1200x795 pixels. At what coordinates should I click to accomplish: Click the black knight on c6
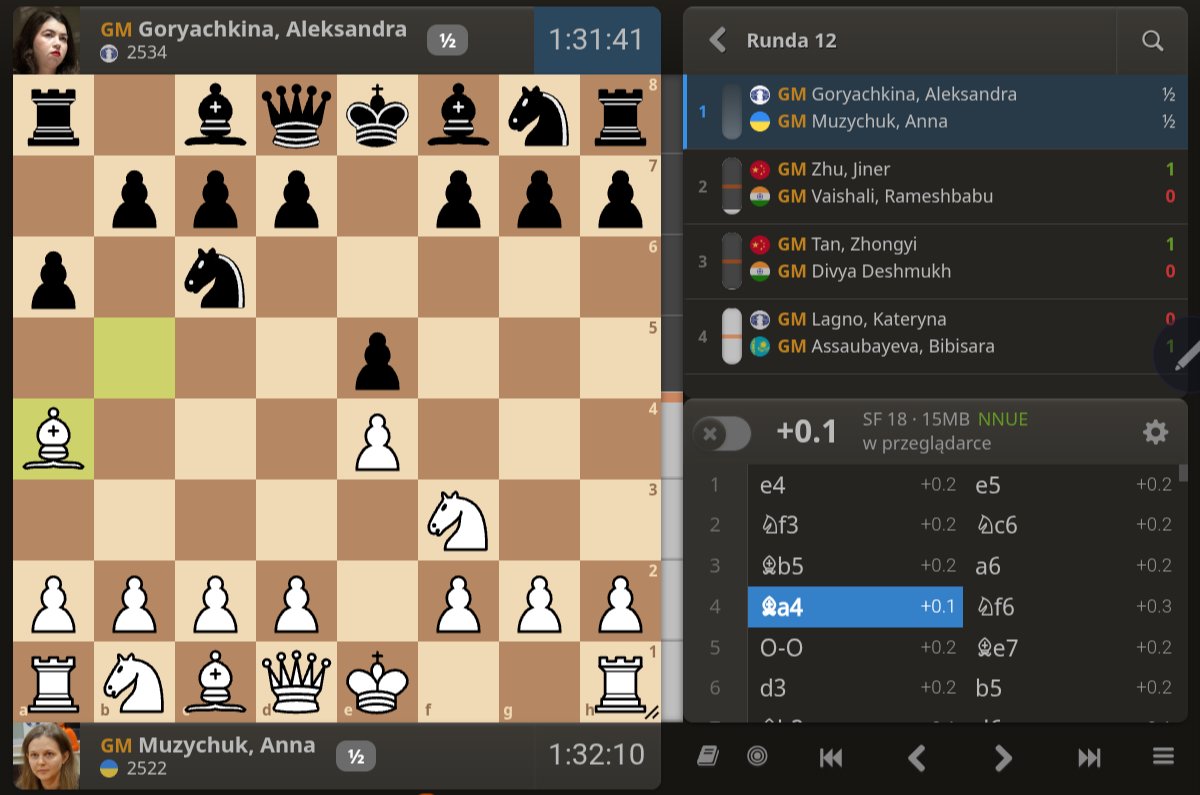point(215,277)
